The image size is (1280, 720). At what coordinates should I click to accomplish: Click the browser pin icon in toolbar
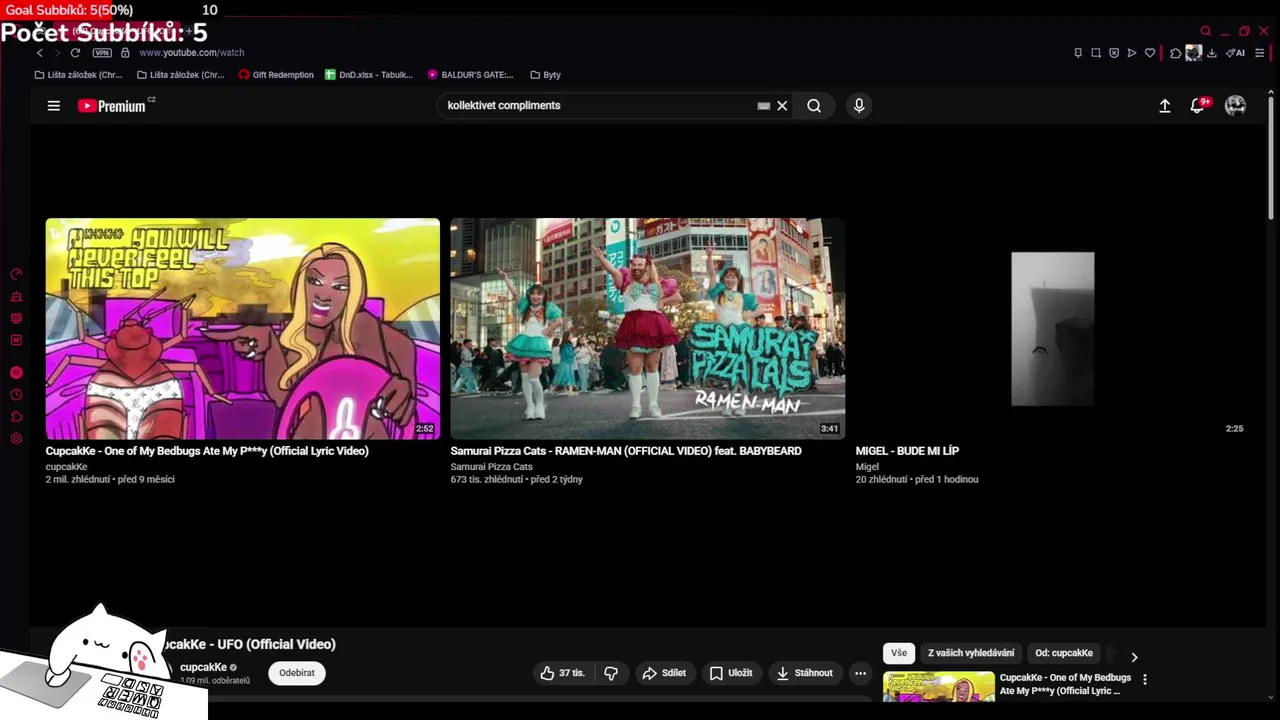click(x=1078, y=53)
